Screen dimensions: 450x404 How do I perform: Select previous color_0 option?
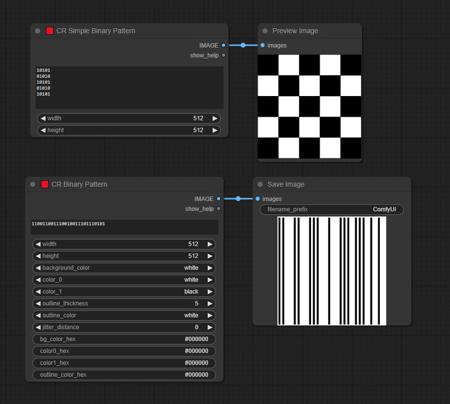(38, 280)
